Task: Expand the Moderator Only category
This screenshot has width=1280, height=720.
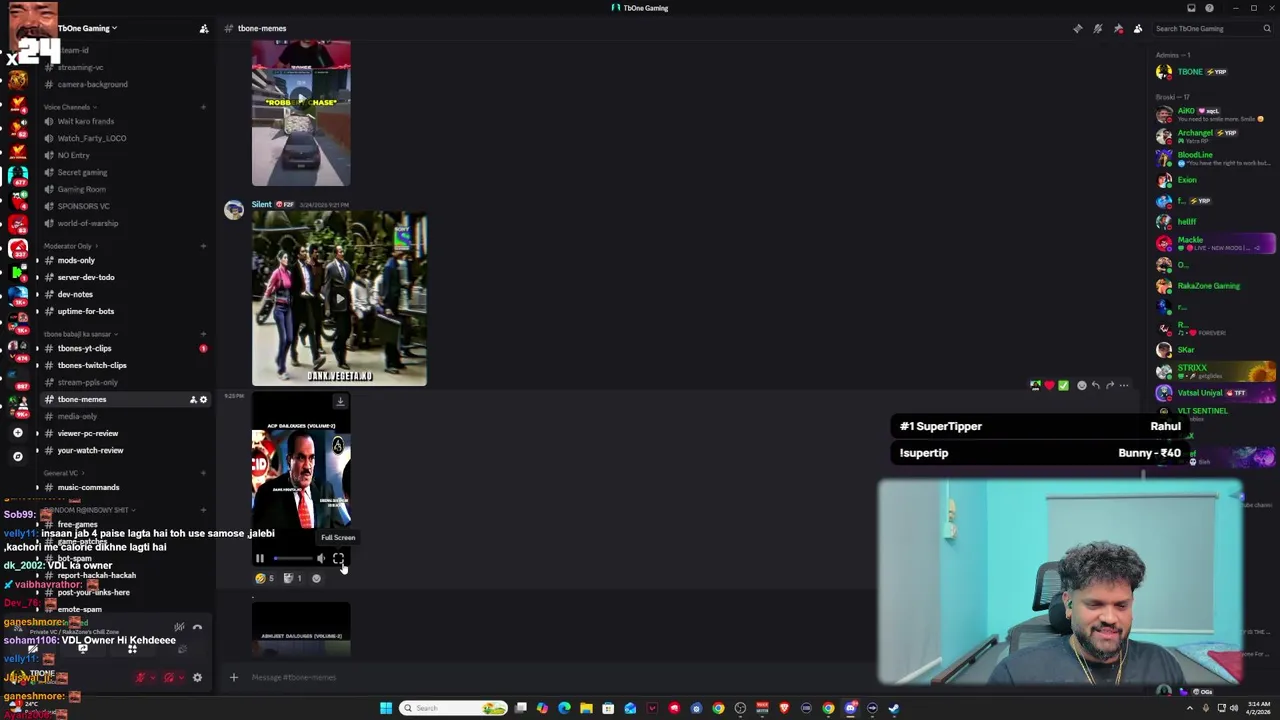Action: coord(69,246)
